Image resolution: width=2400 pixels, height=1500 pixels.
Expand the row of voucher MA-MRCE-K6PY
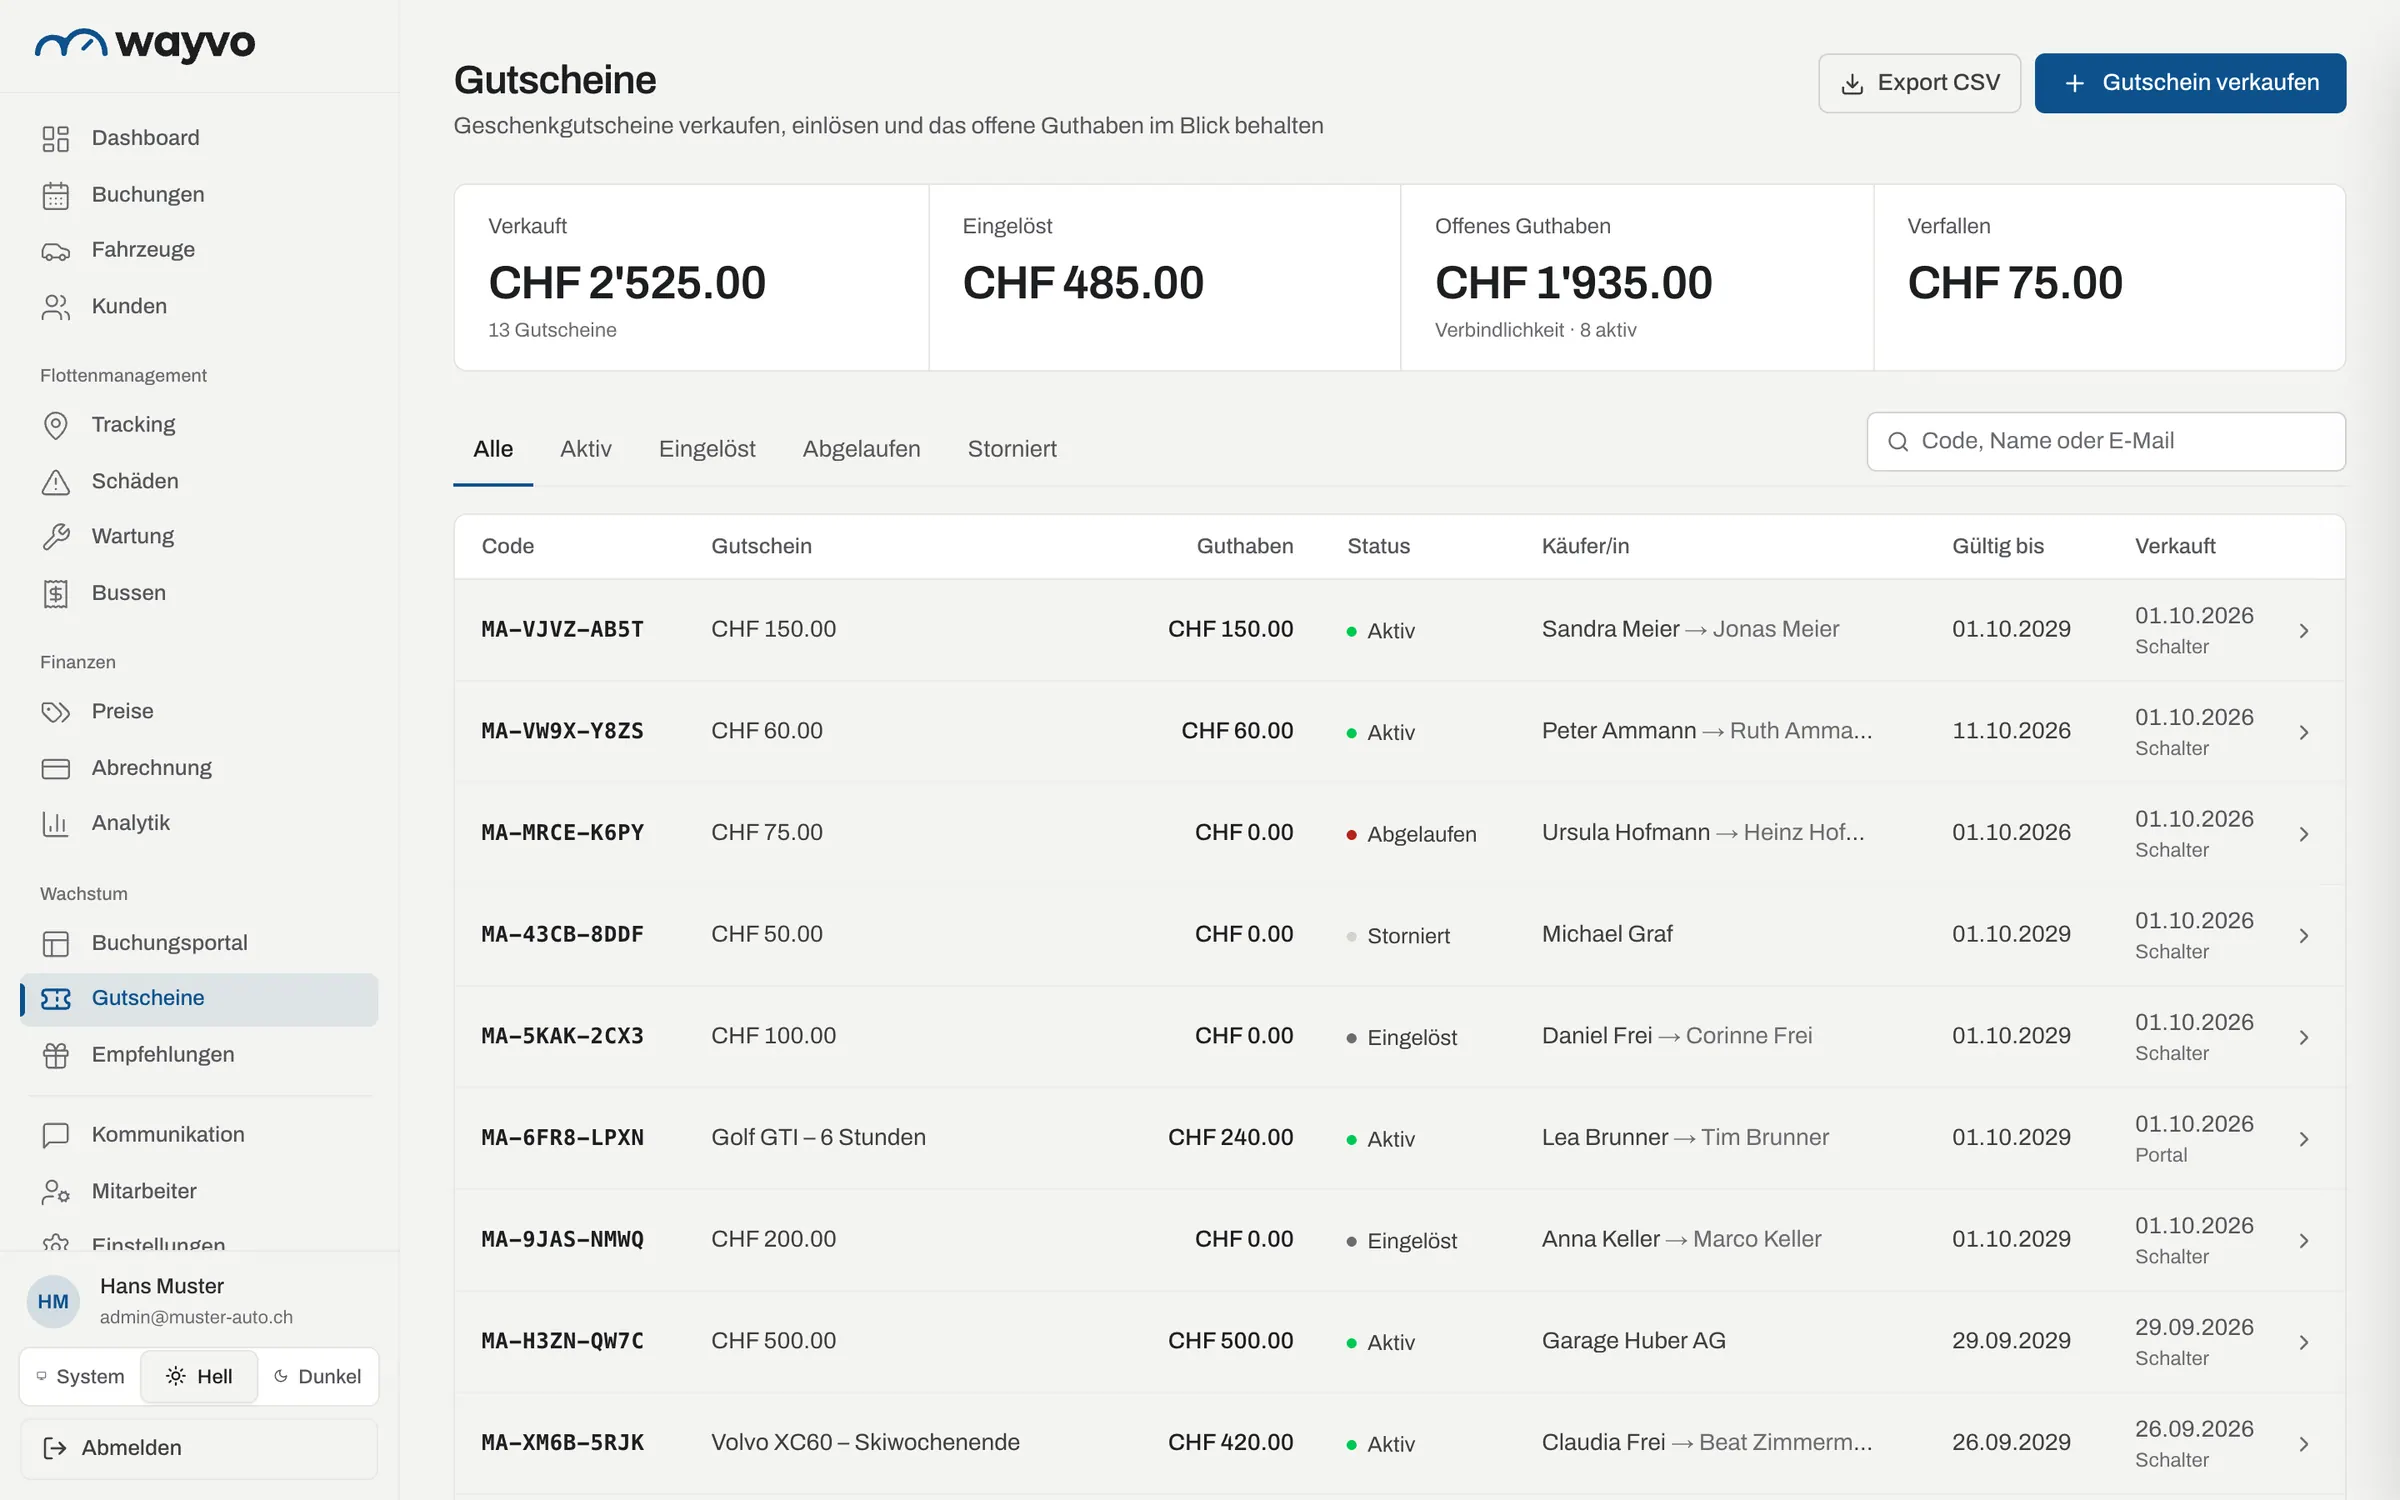[2304, 834]
